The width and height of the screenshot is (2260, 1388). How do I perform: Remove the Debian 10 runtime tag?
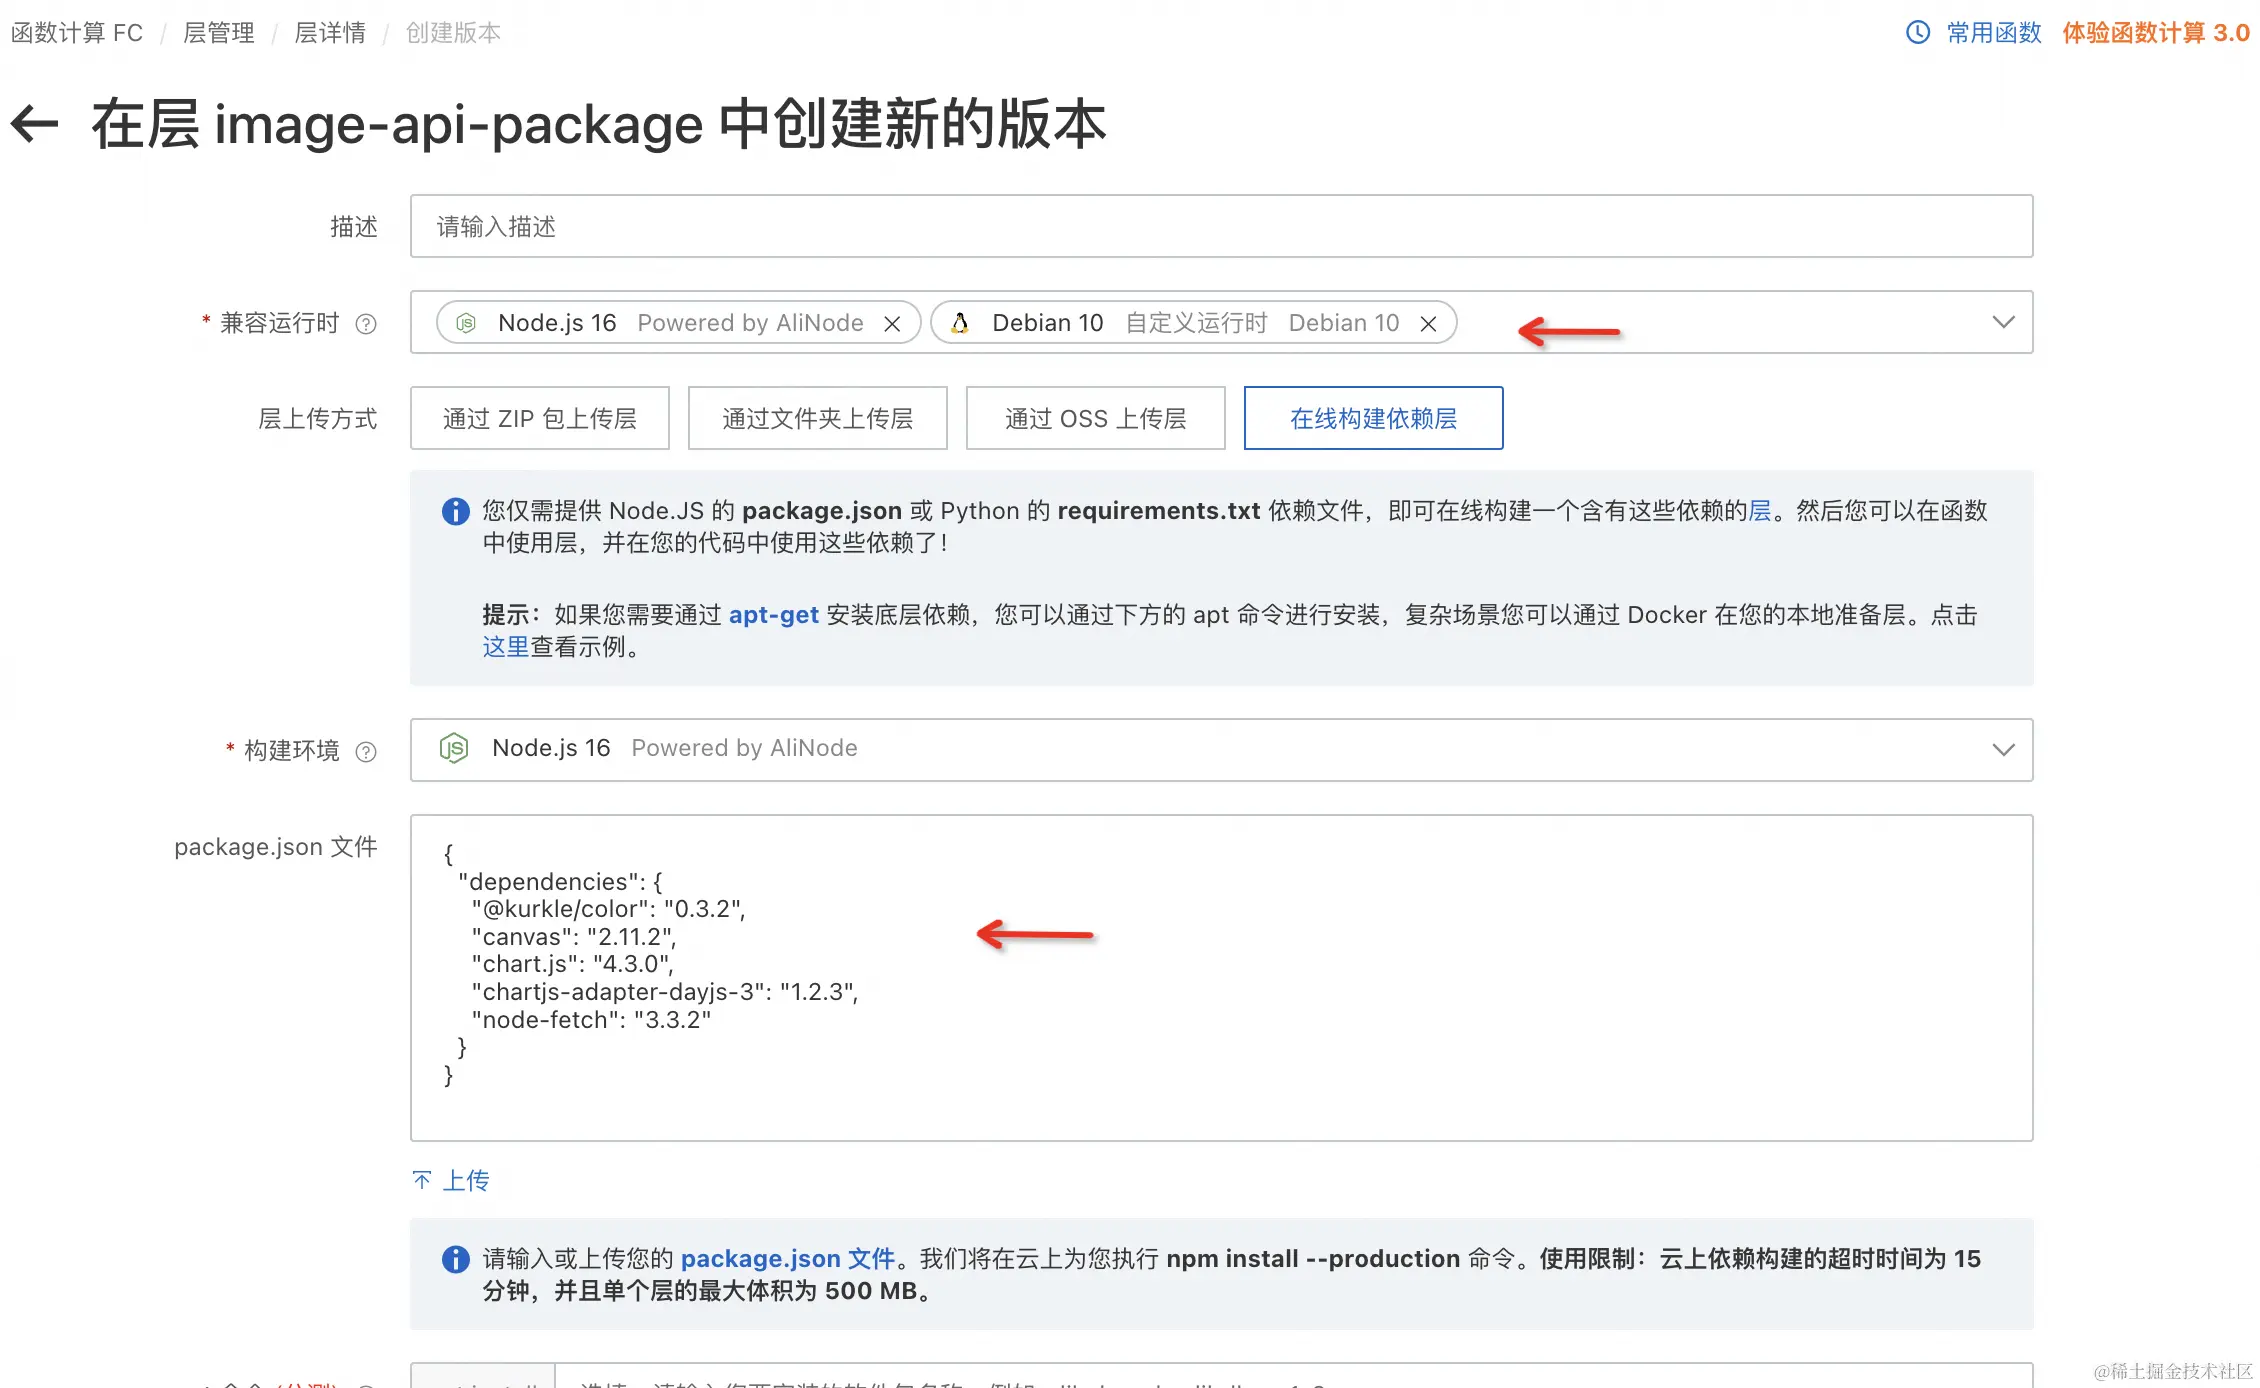tap(1428, 324)
